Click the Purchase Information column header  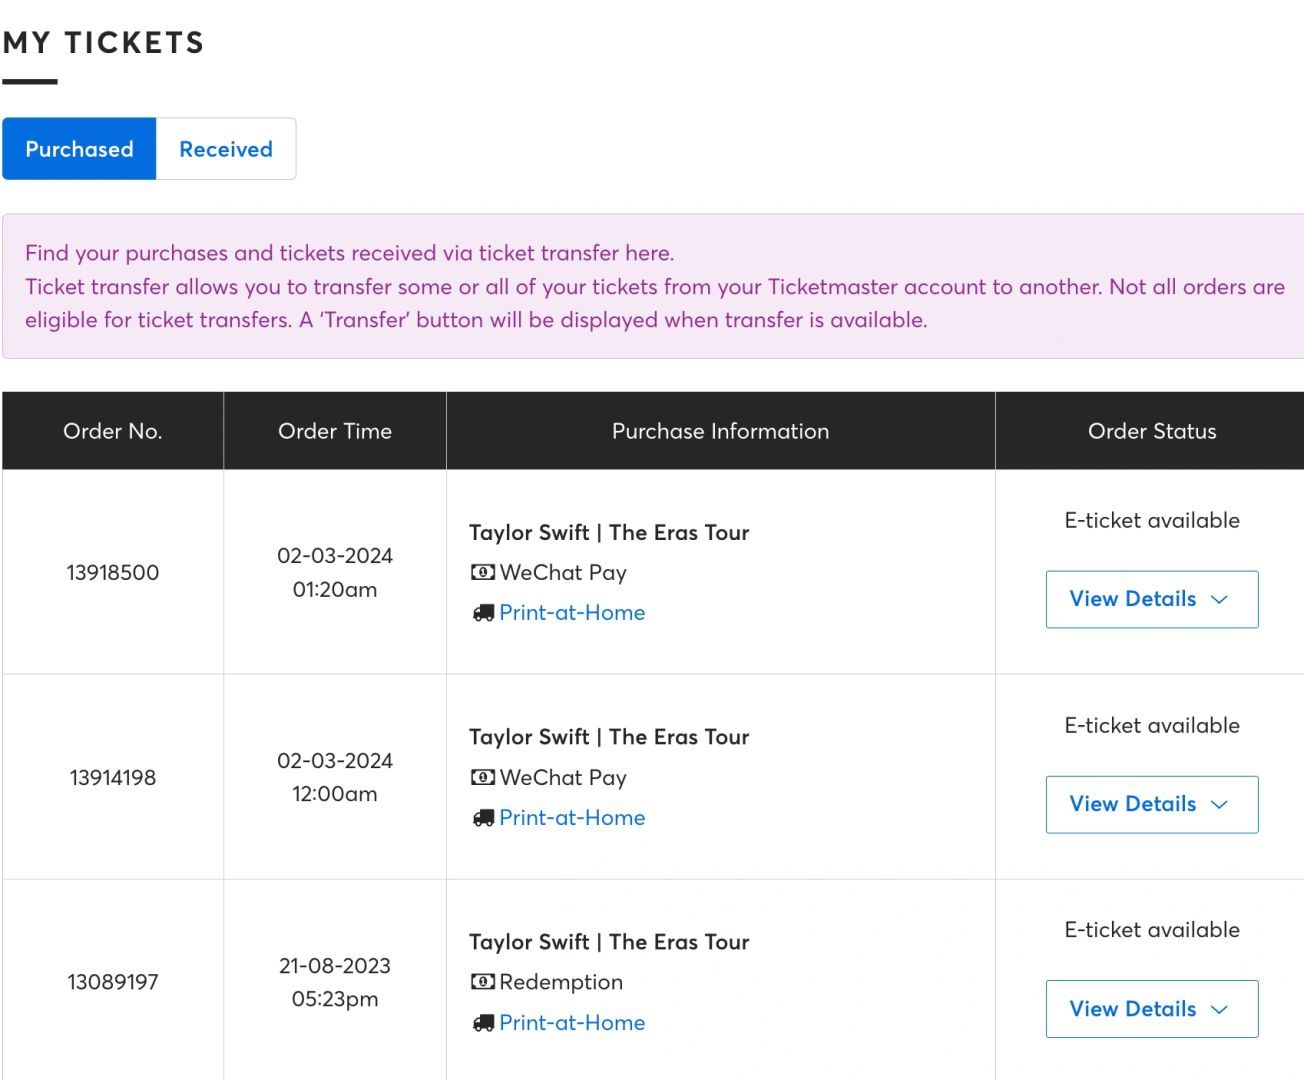(x=720, y=431)
